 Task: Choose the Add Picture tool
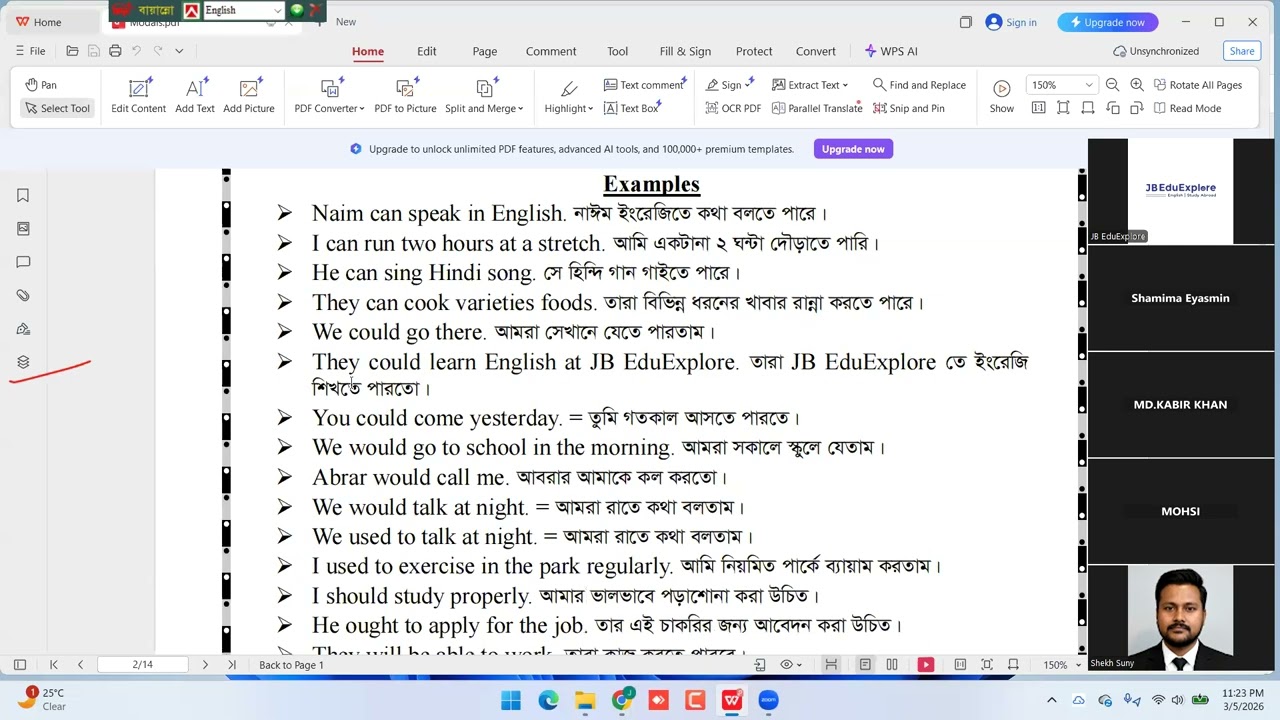[x=249, y=96]
